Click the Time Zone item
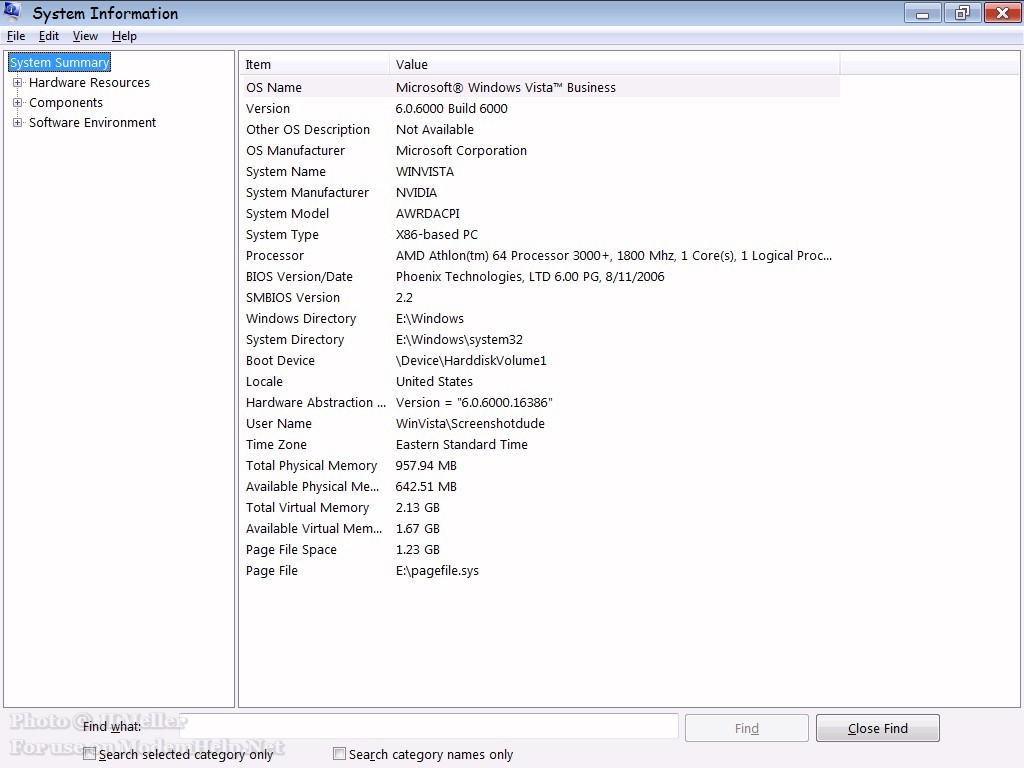The image size is (1024, 768). pyautogui.click(x=276, y=444)
